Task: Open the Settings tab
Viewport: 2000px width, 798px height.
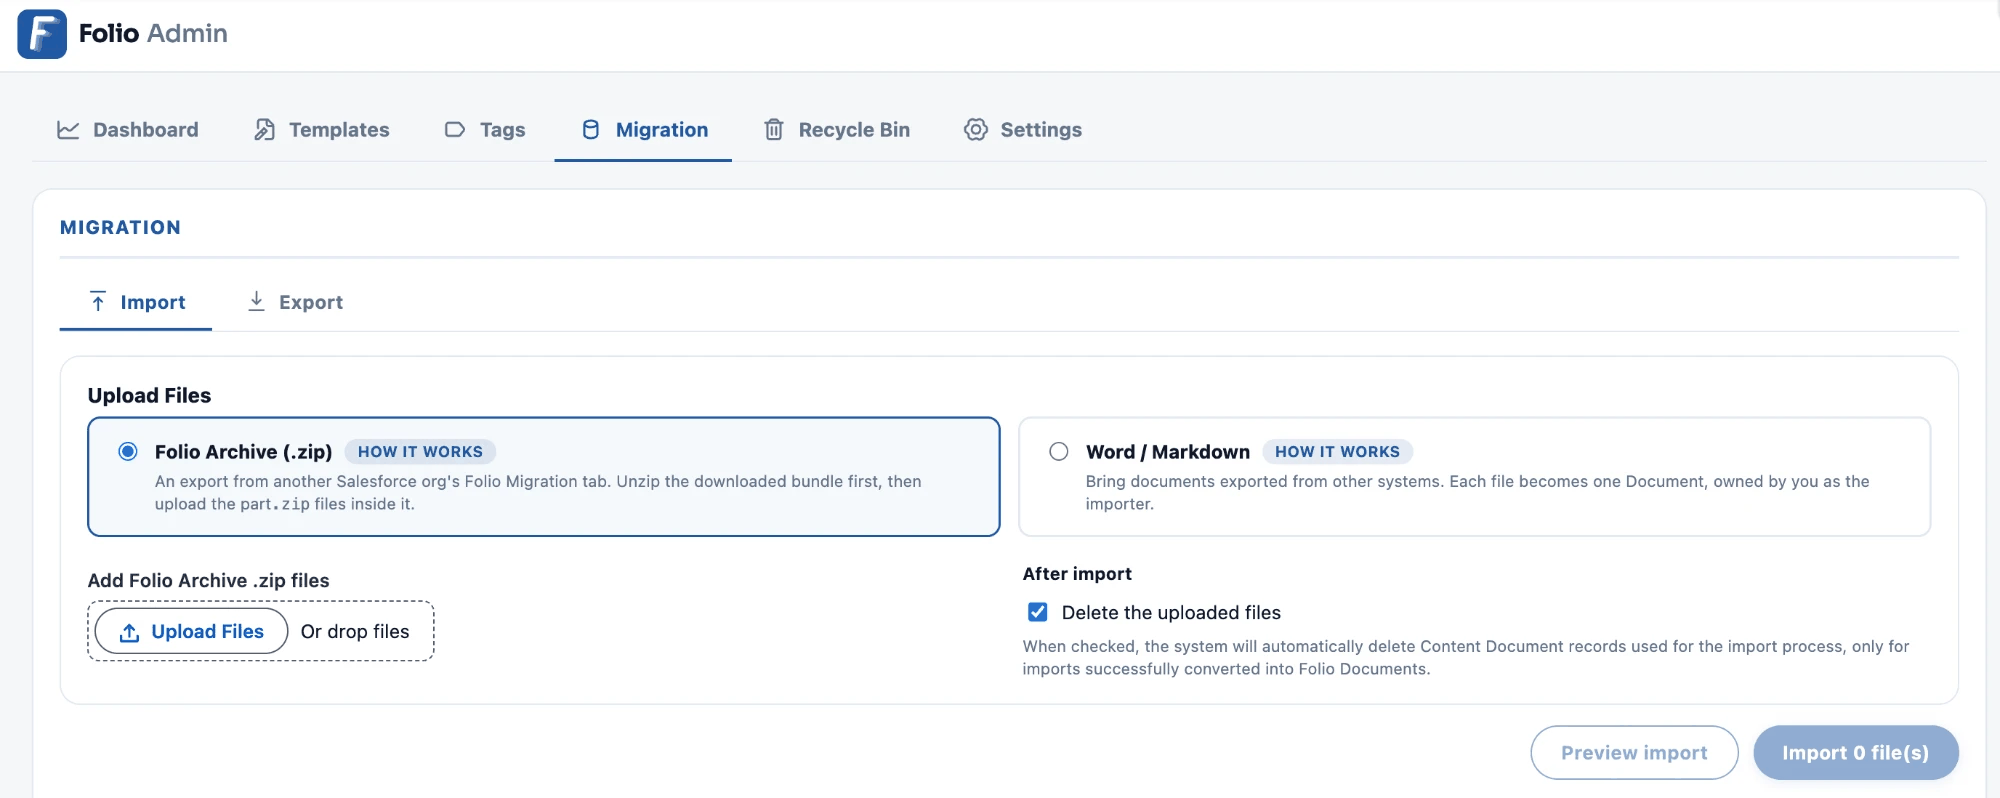Action: (1023, 130)
